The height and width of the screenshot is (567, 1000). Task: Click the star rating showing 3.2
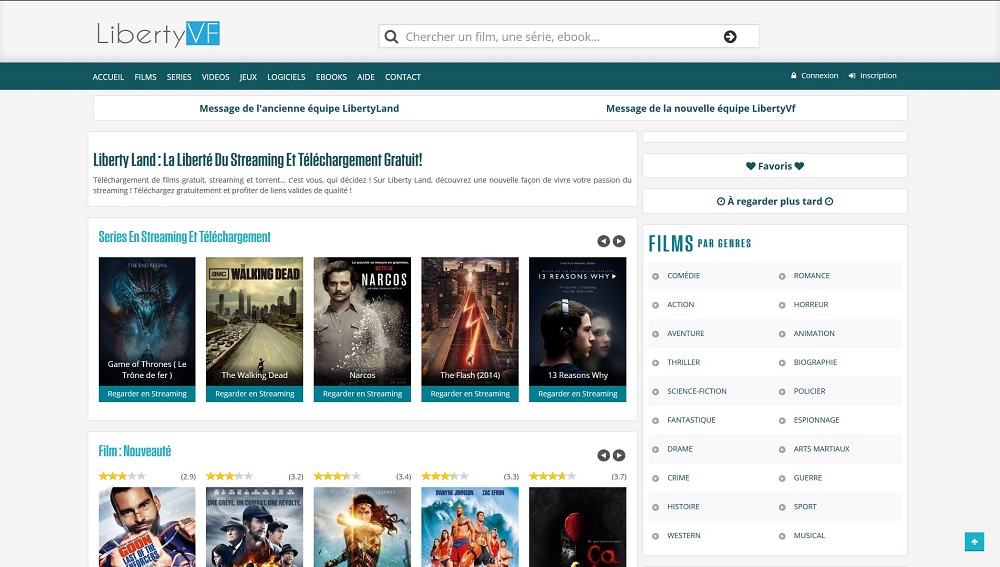(x=230, y=476)
